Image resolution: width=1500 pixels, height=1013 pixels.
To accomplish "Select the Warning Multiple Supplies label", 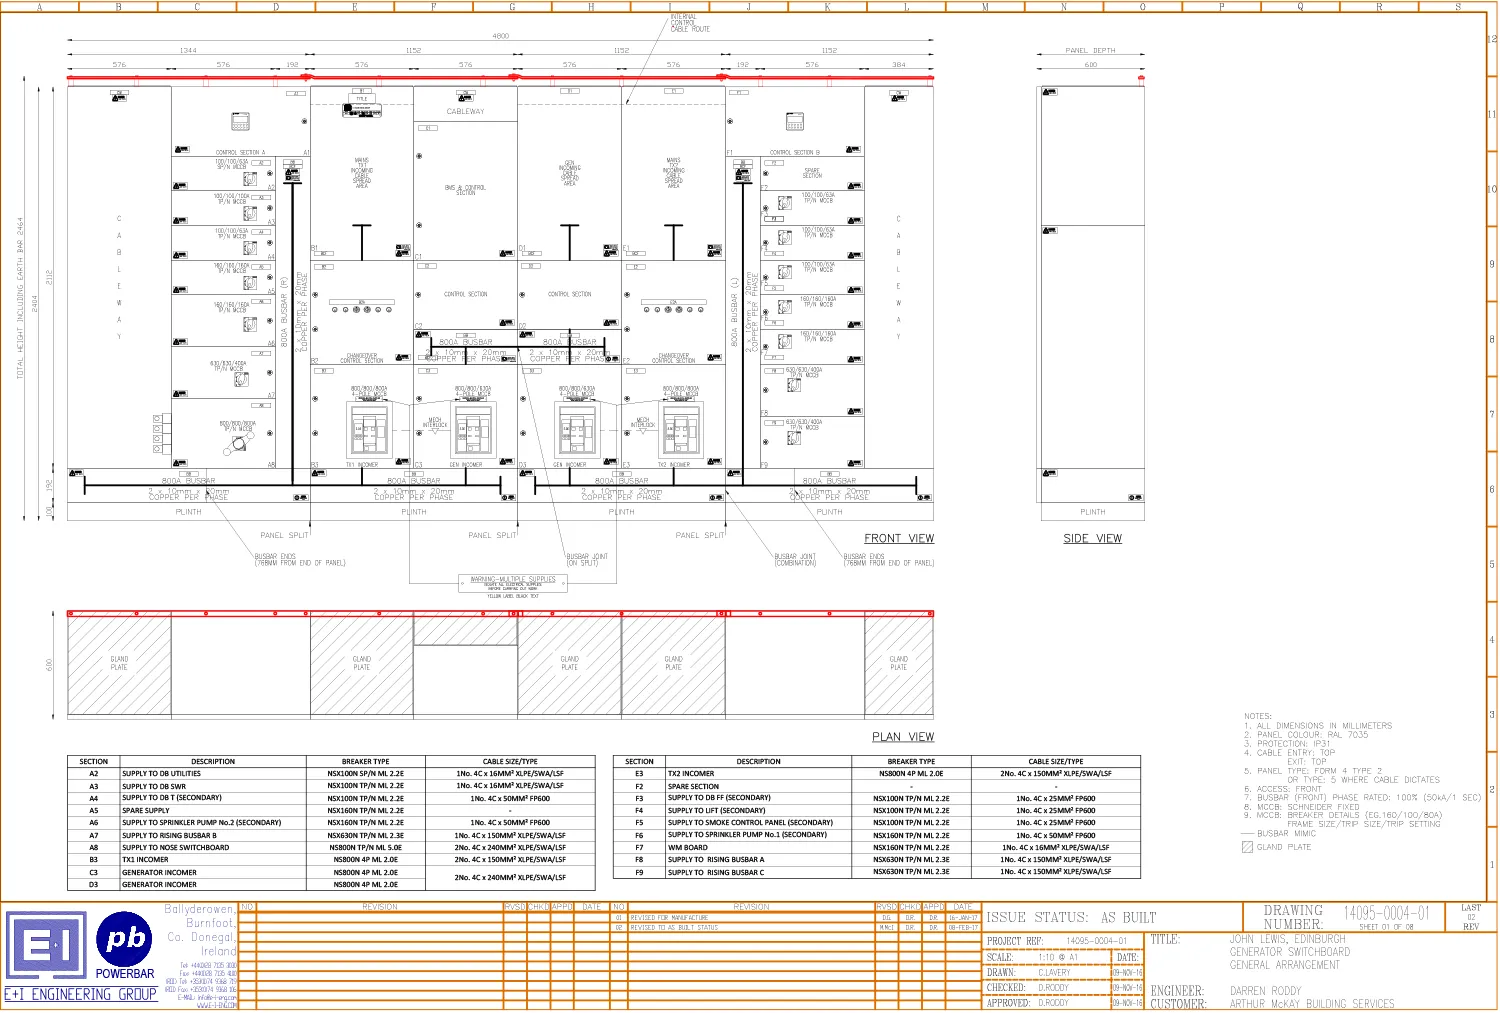I will tap(513, 582).
